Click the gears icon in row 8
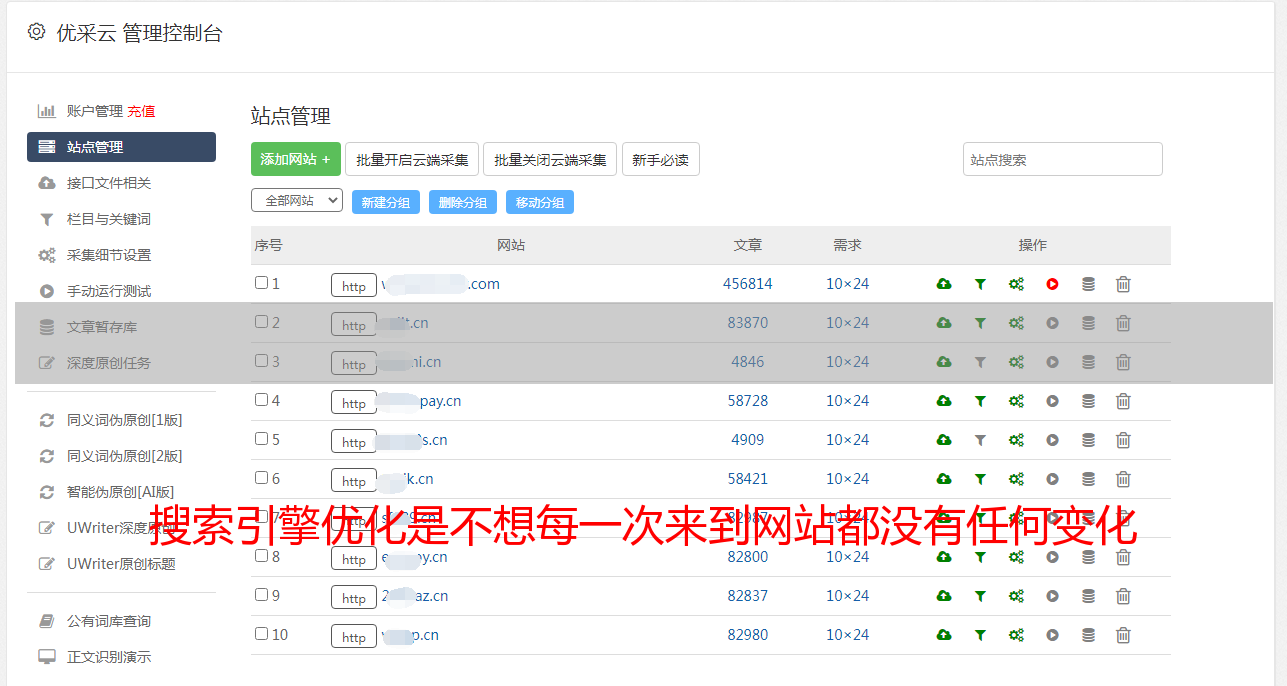1287x686 pixels. [1016, 557]
